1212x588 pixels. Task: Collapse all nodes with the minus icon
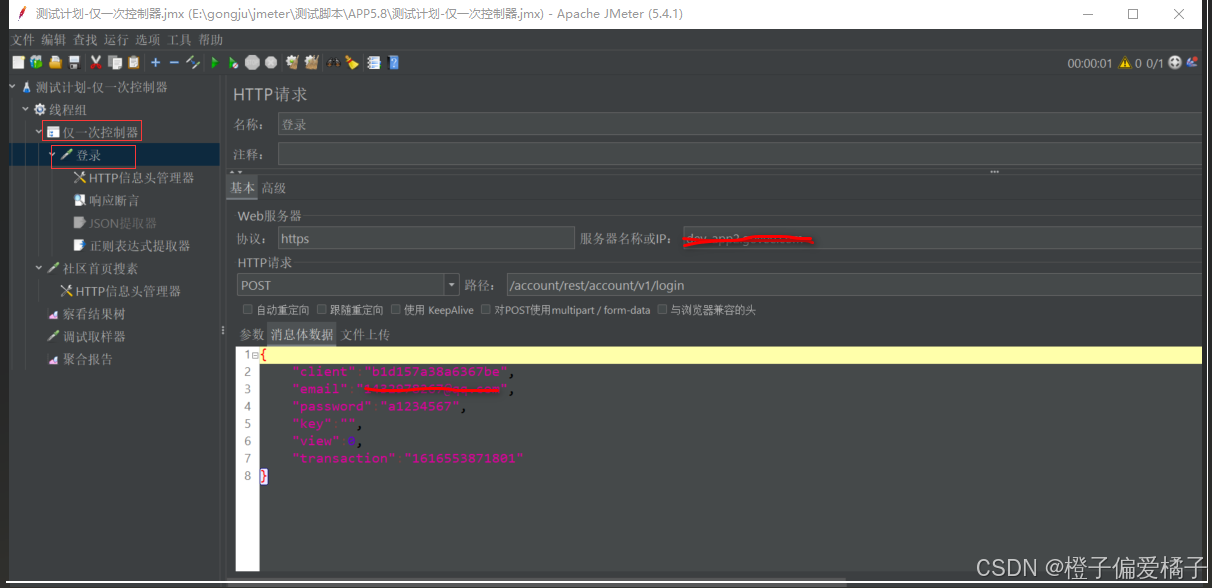pyautogui.click(x=174, y=62)
